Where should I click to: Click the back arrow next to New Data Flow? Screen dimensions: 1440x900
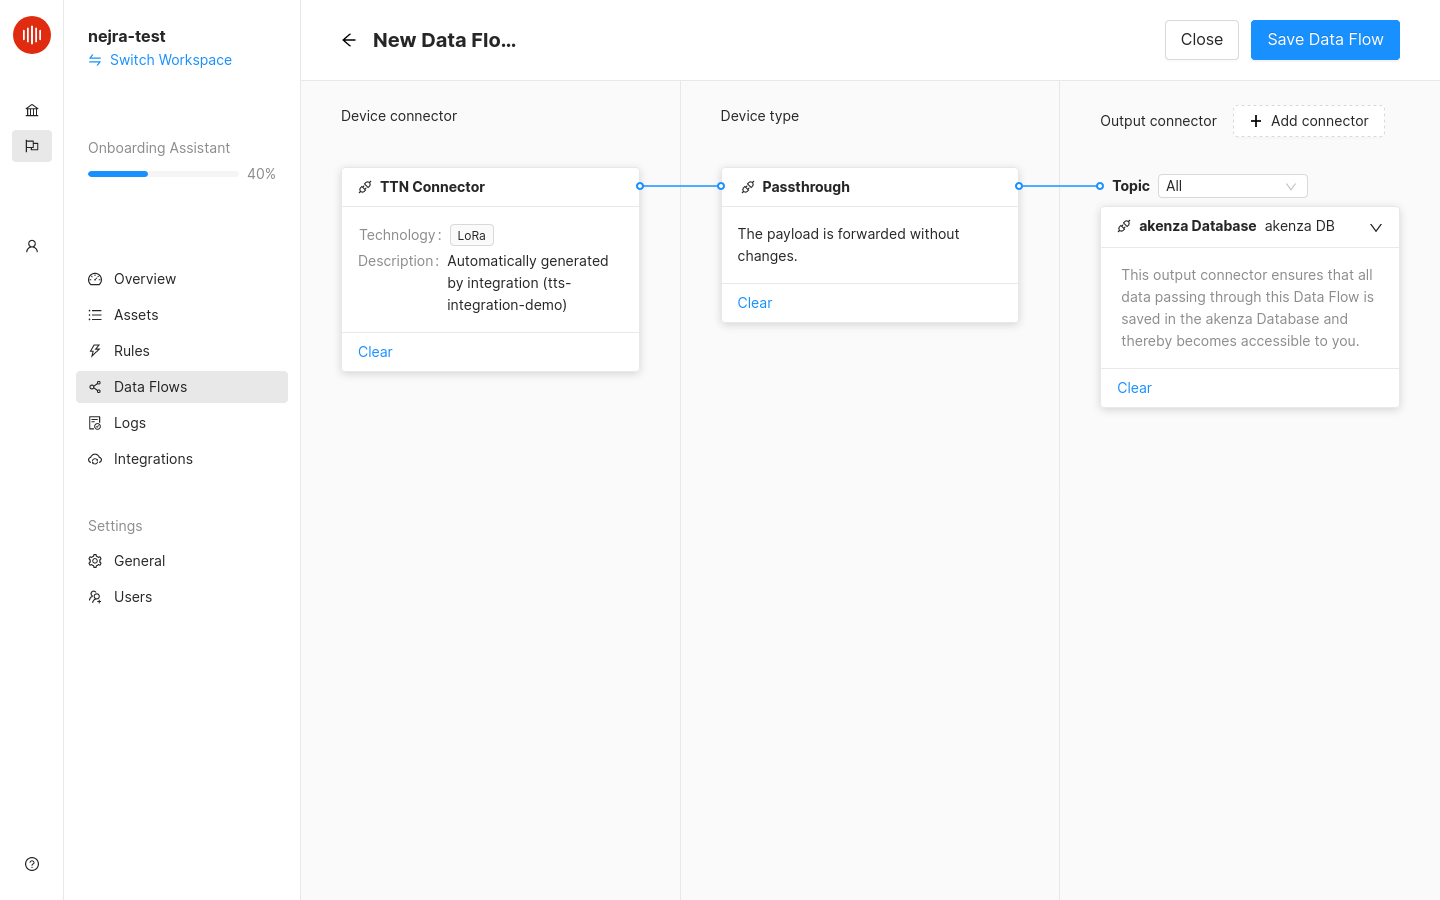click(x=348, y=40)
